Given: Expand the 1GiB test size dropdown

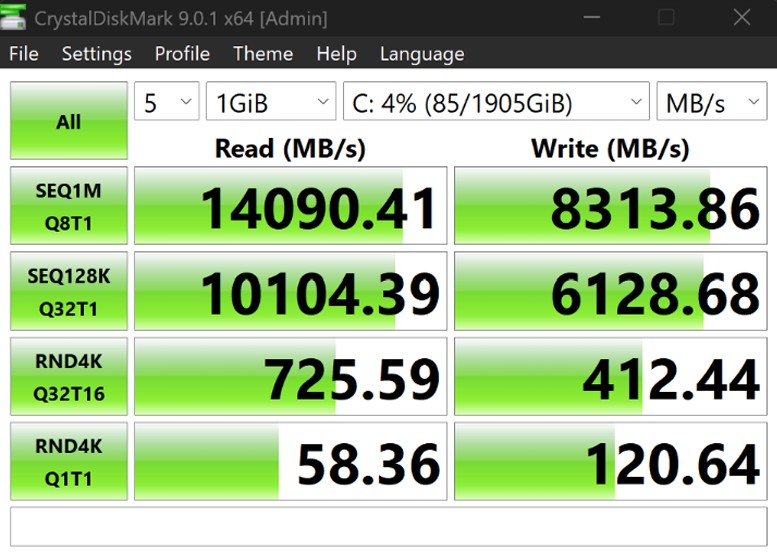Looking at the screenshot, I should tap(271, 101).
